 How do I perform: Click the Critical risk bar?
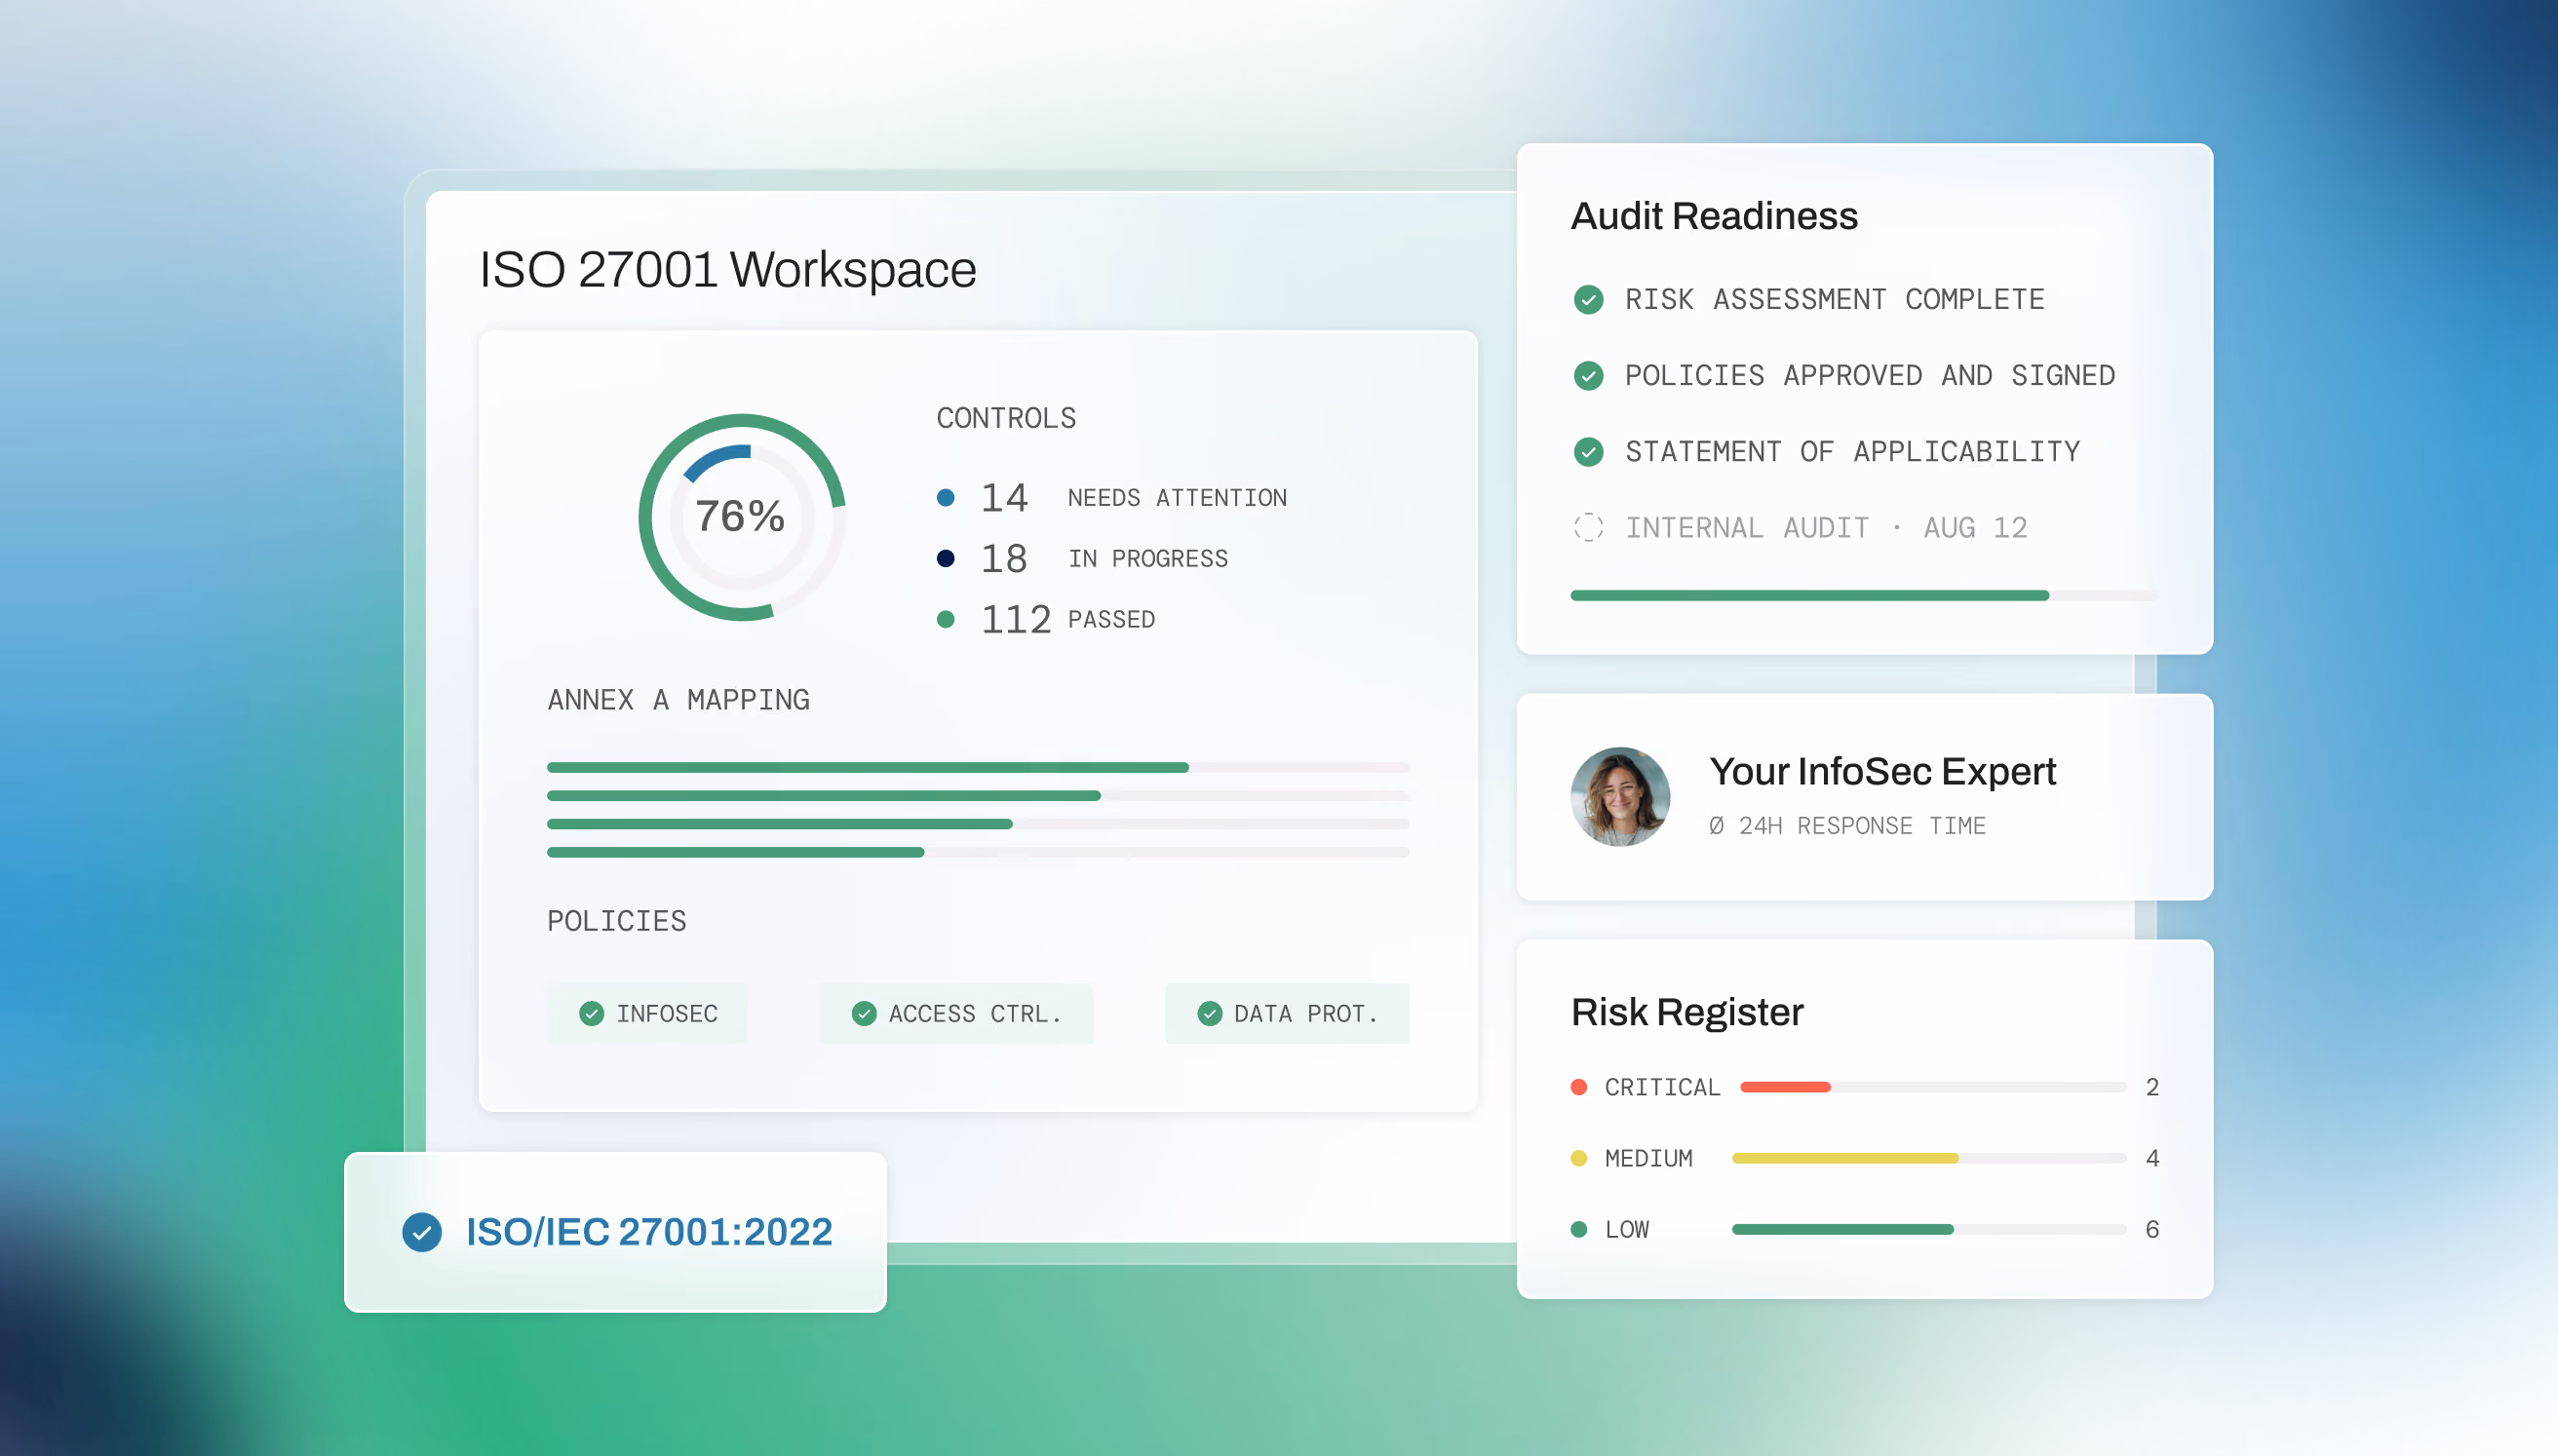(x=1933, y=1087)
